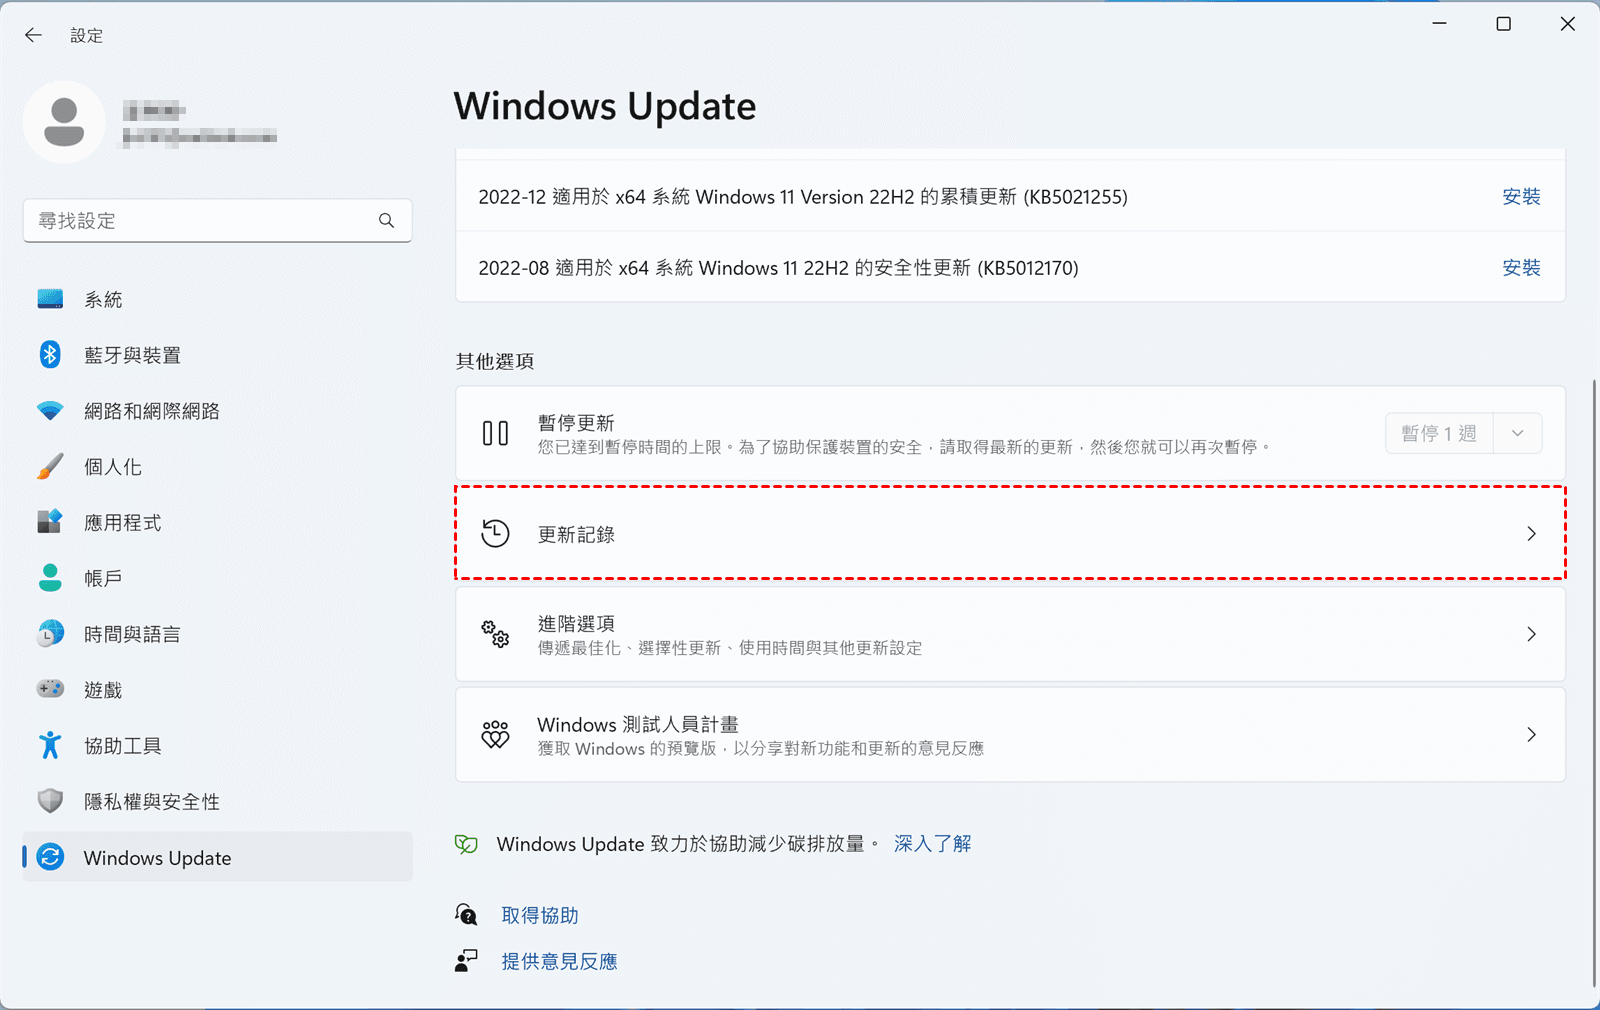Click the pause limit description under 暫停更新
Viewport: 1600px width, 1010px height.
click(x=904, y=447)
